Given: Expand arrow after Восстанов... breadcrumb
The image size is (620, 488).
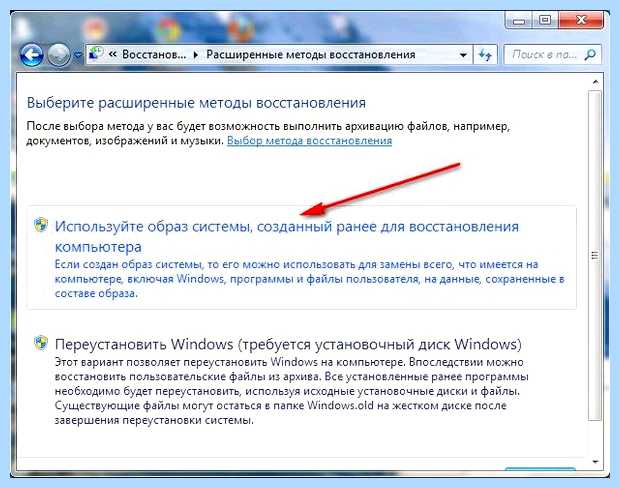Looking at the screenshot, I should pos(195,55).
